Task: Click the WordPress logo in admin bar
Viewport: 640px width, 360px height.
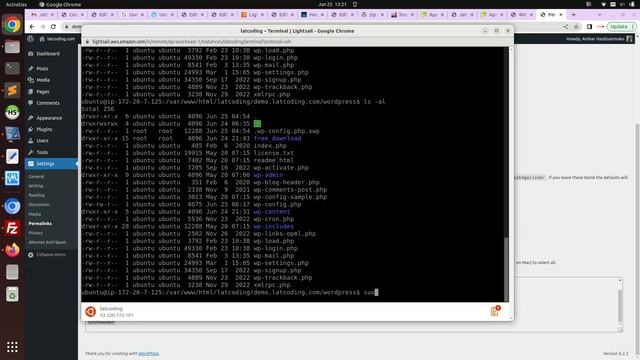Action: (31, 39)
